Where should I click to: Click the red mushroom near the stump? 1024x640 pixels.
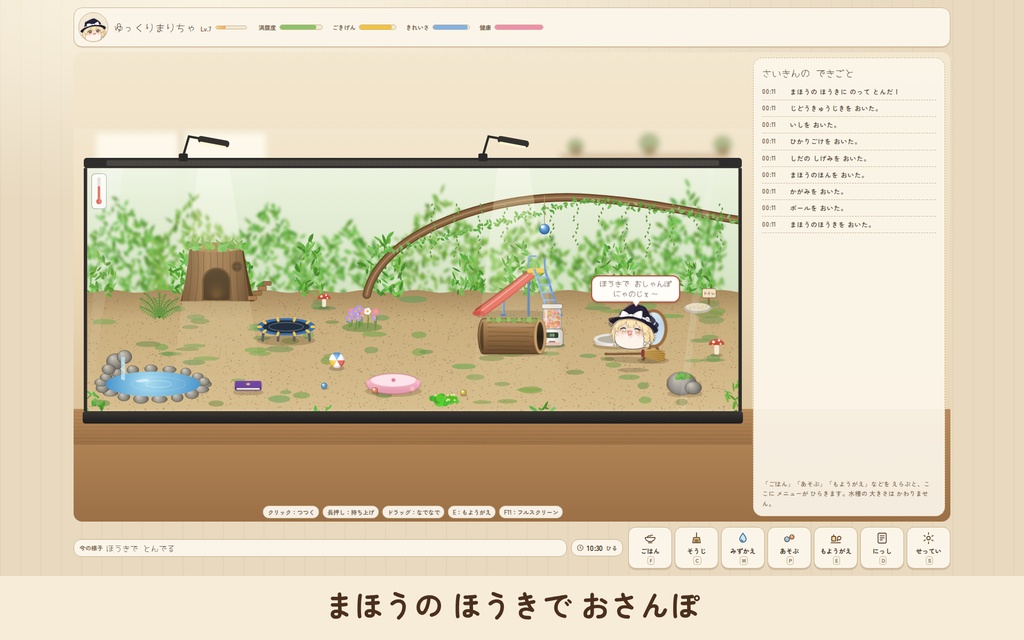[324, 300]
